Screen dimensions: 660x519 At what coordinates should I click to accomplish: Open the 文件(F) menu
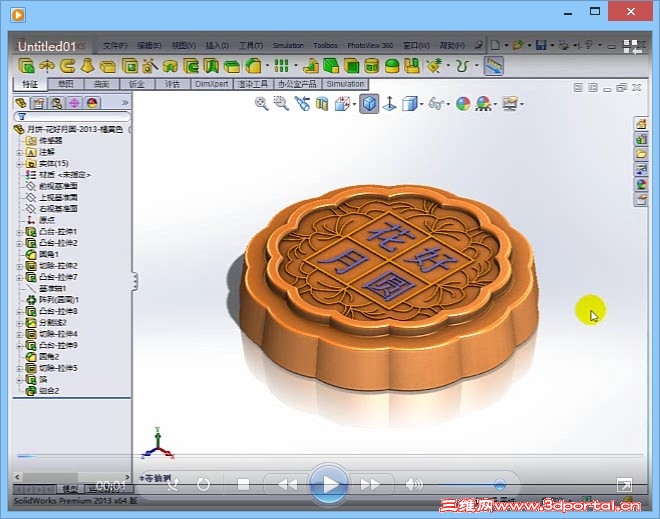(x=115, y=45)
